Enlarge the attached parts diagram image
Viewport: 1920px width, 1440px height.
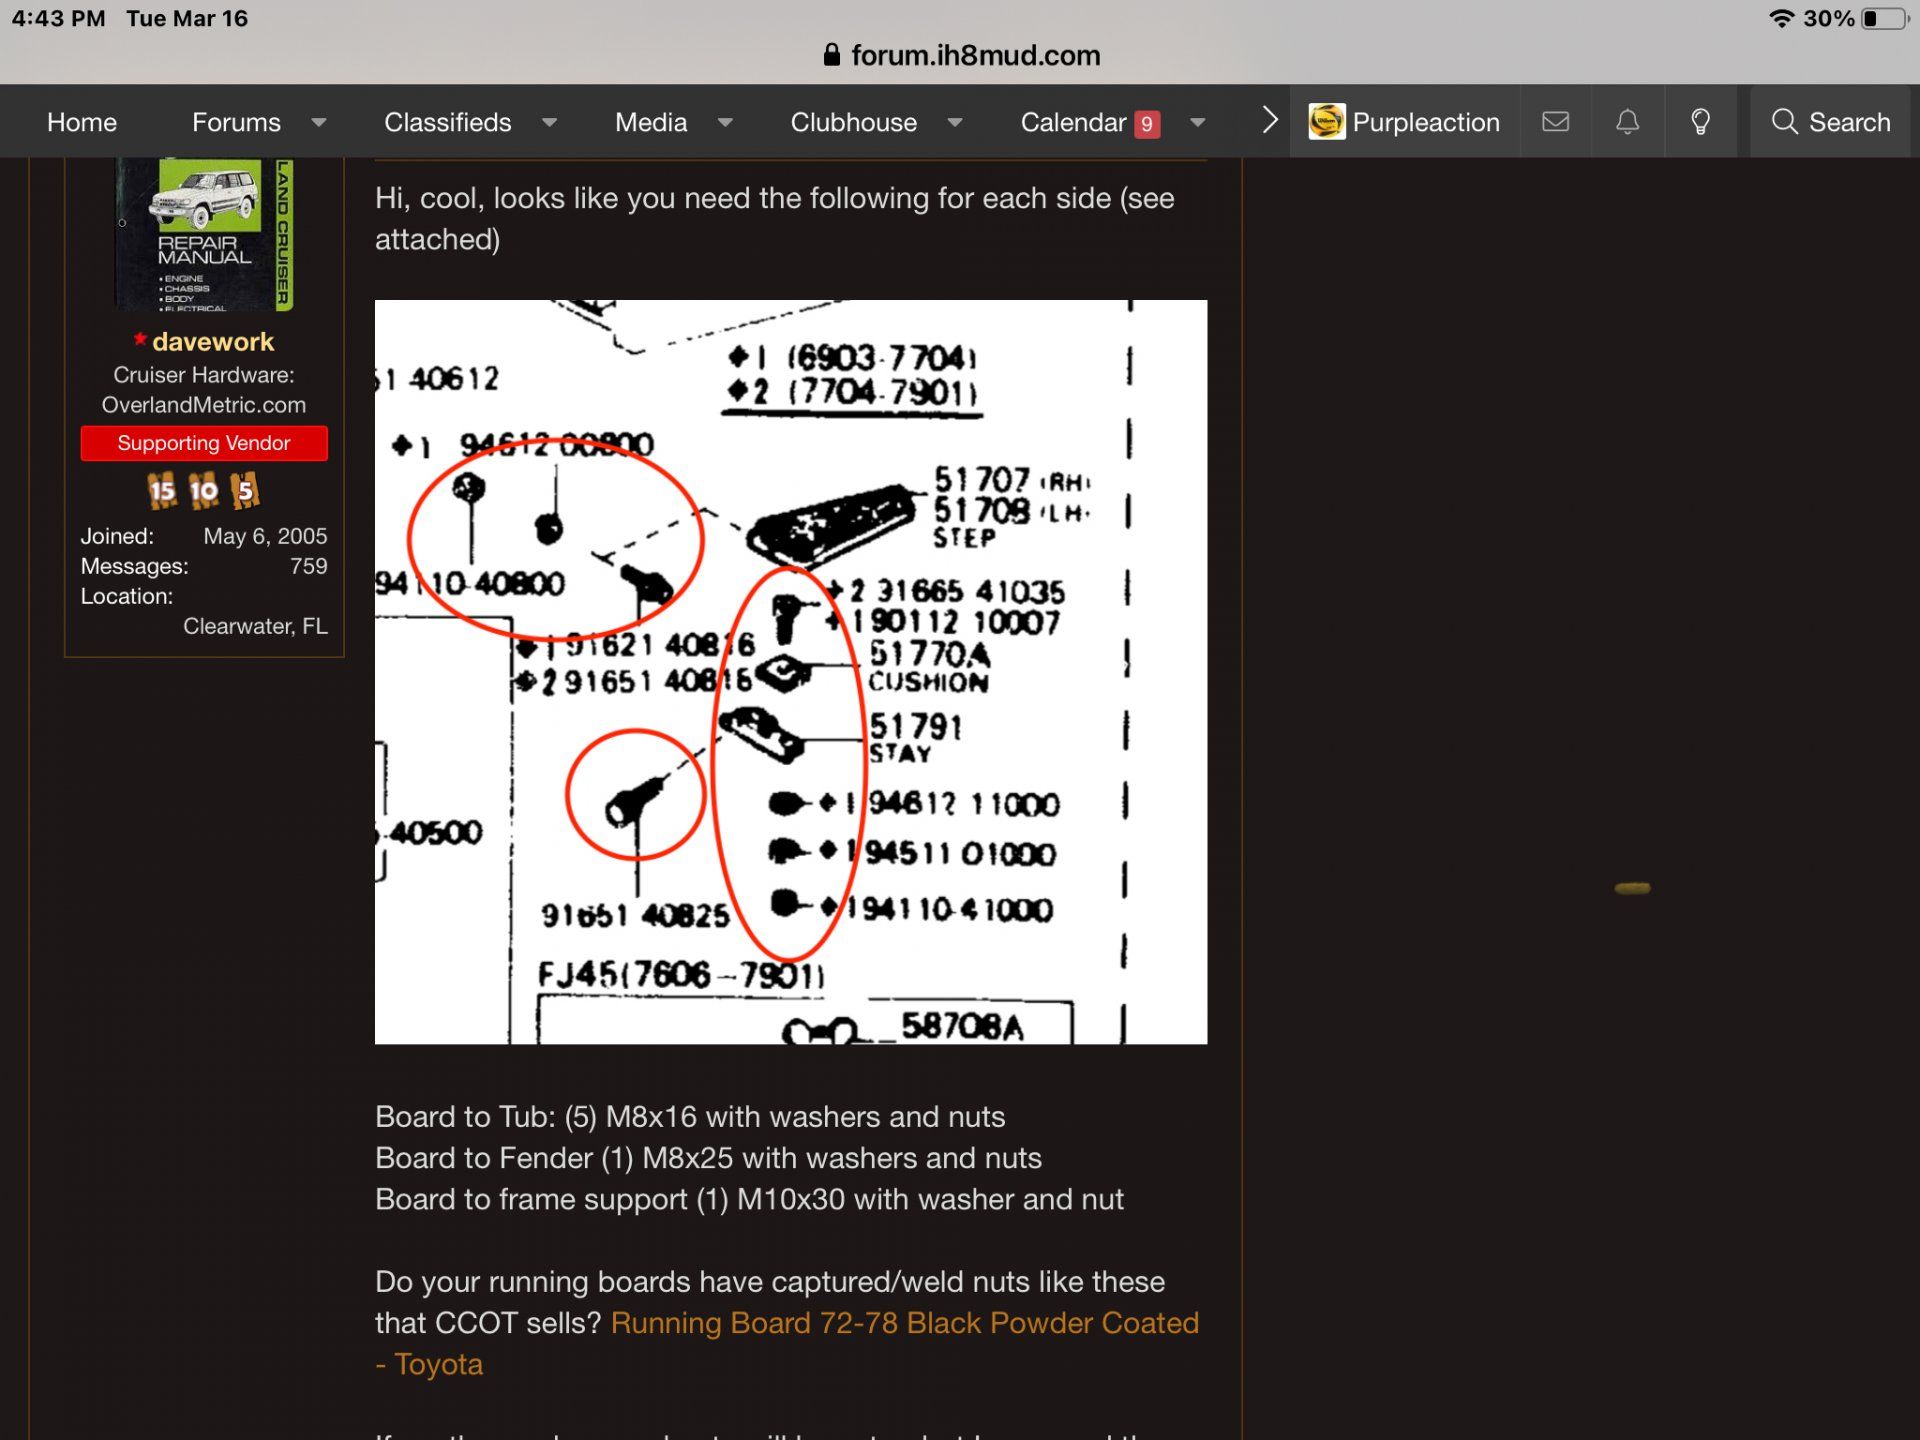[x=791, y=672]
